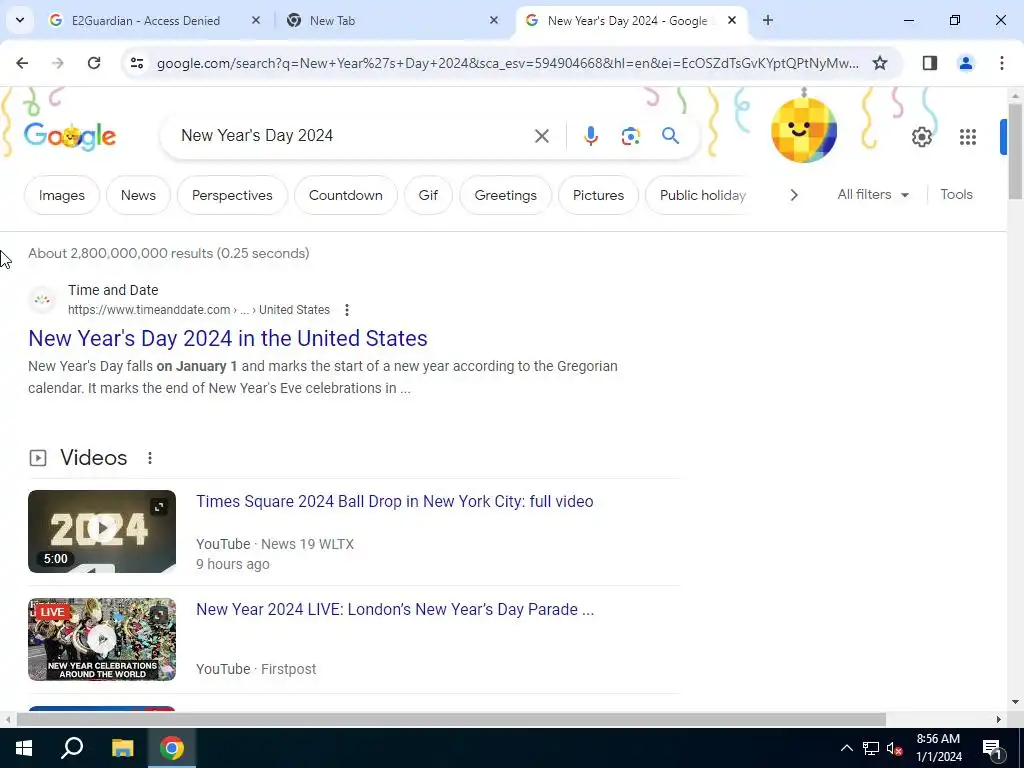Expand the All filters dropdown
Image resolution: width=1024 pixels, height=768 pixels.
pyautogui.click(x=873, y=195)
